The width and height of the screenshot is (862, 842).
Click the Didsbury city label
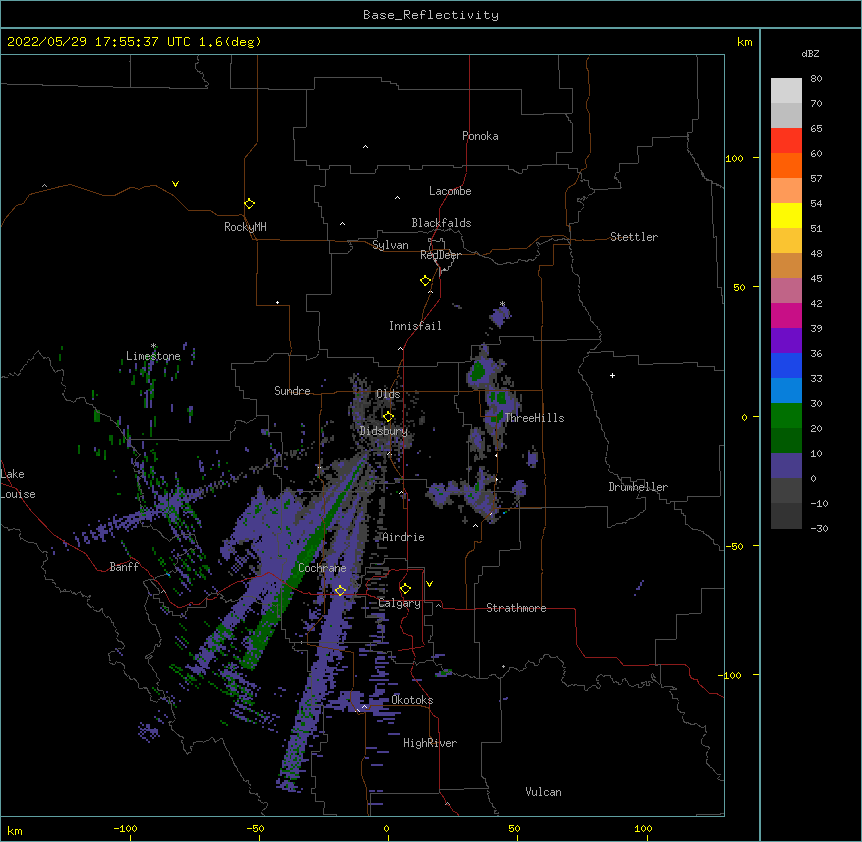coord(384,431)
